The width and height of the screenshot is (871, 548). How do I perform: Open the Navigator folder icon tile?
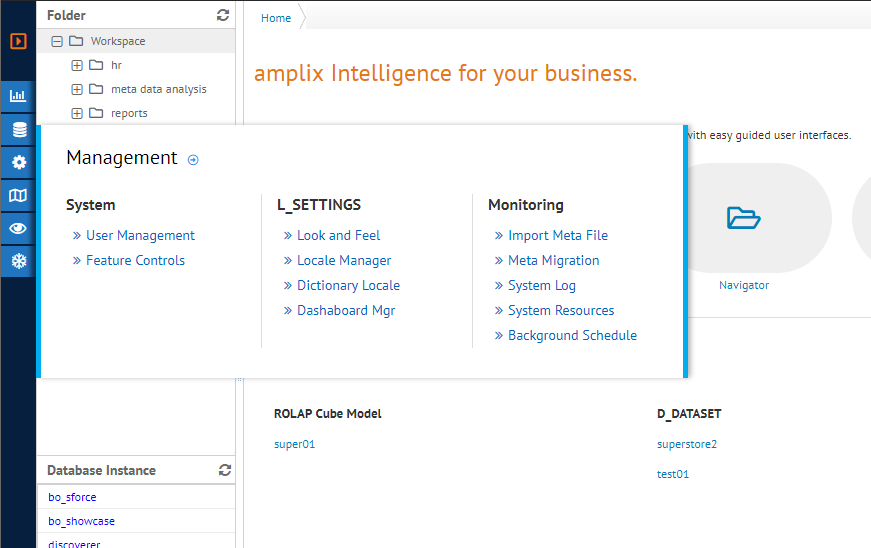coord(744,217)
